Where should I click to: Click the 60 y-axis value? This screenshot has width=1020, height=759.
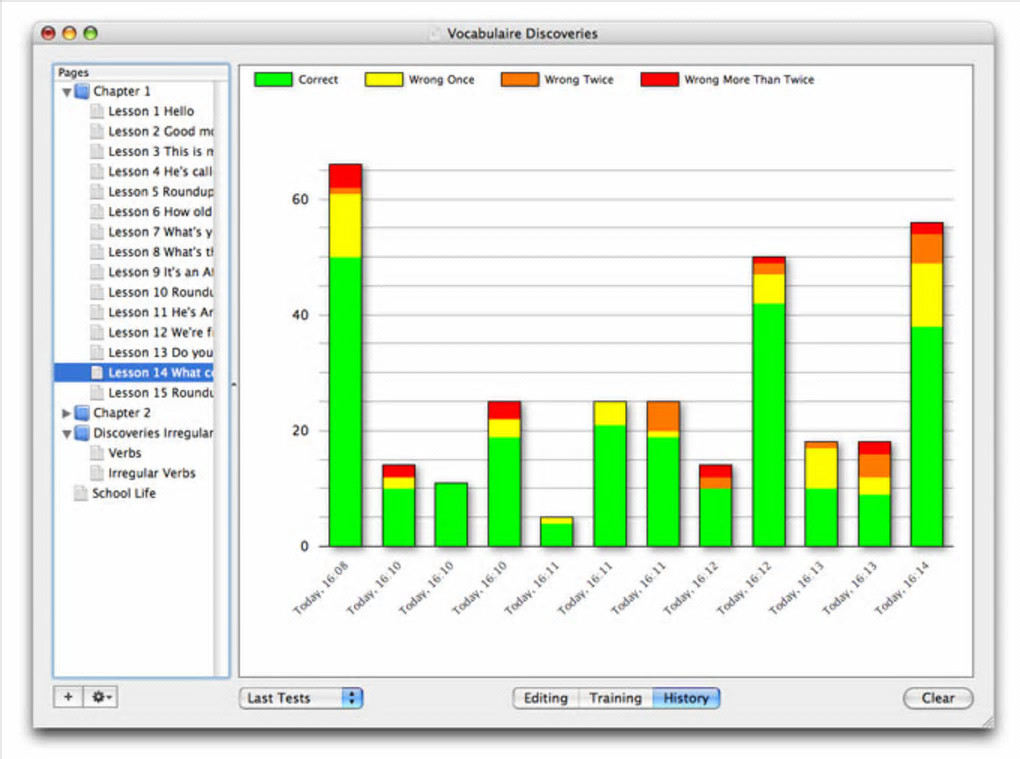[300, 199]
